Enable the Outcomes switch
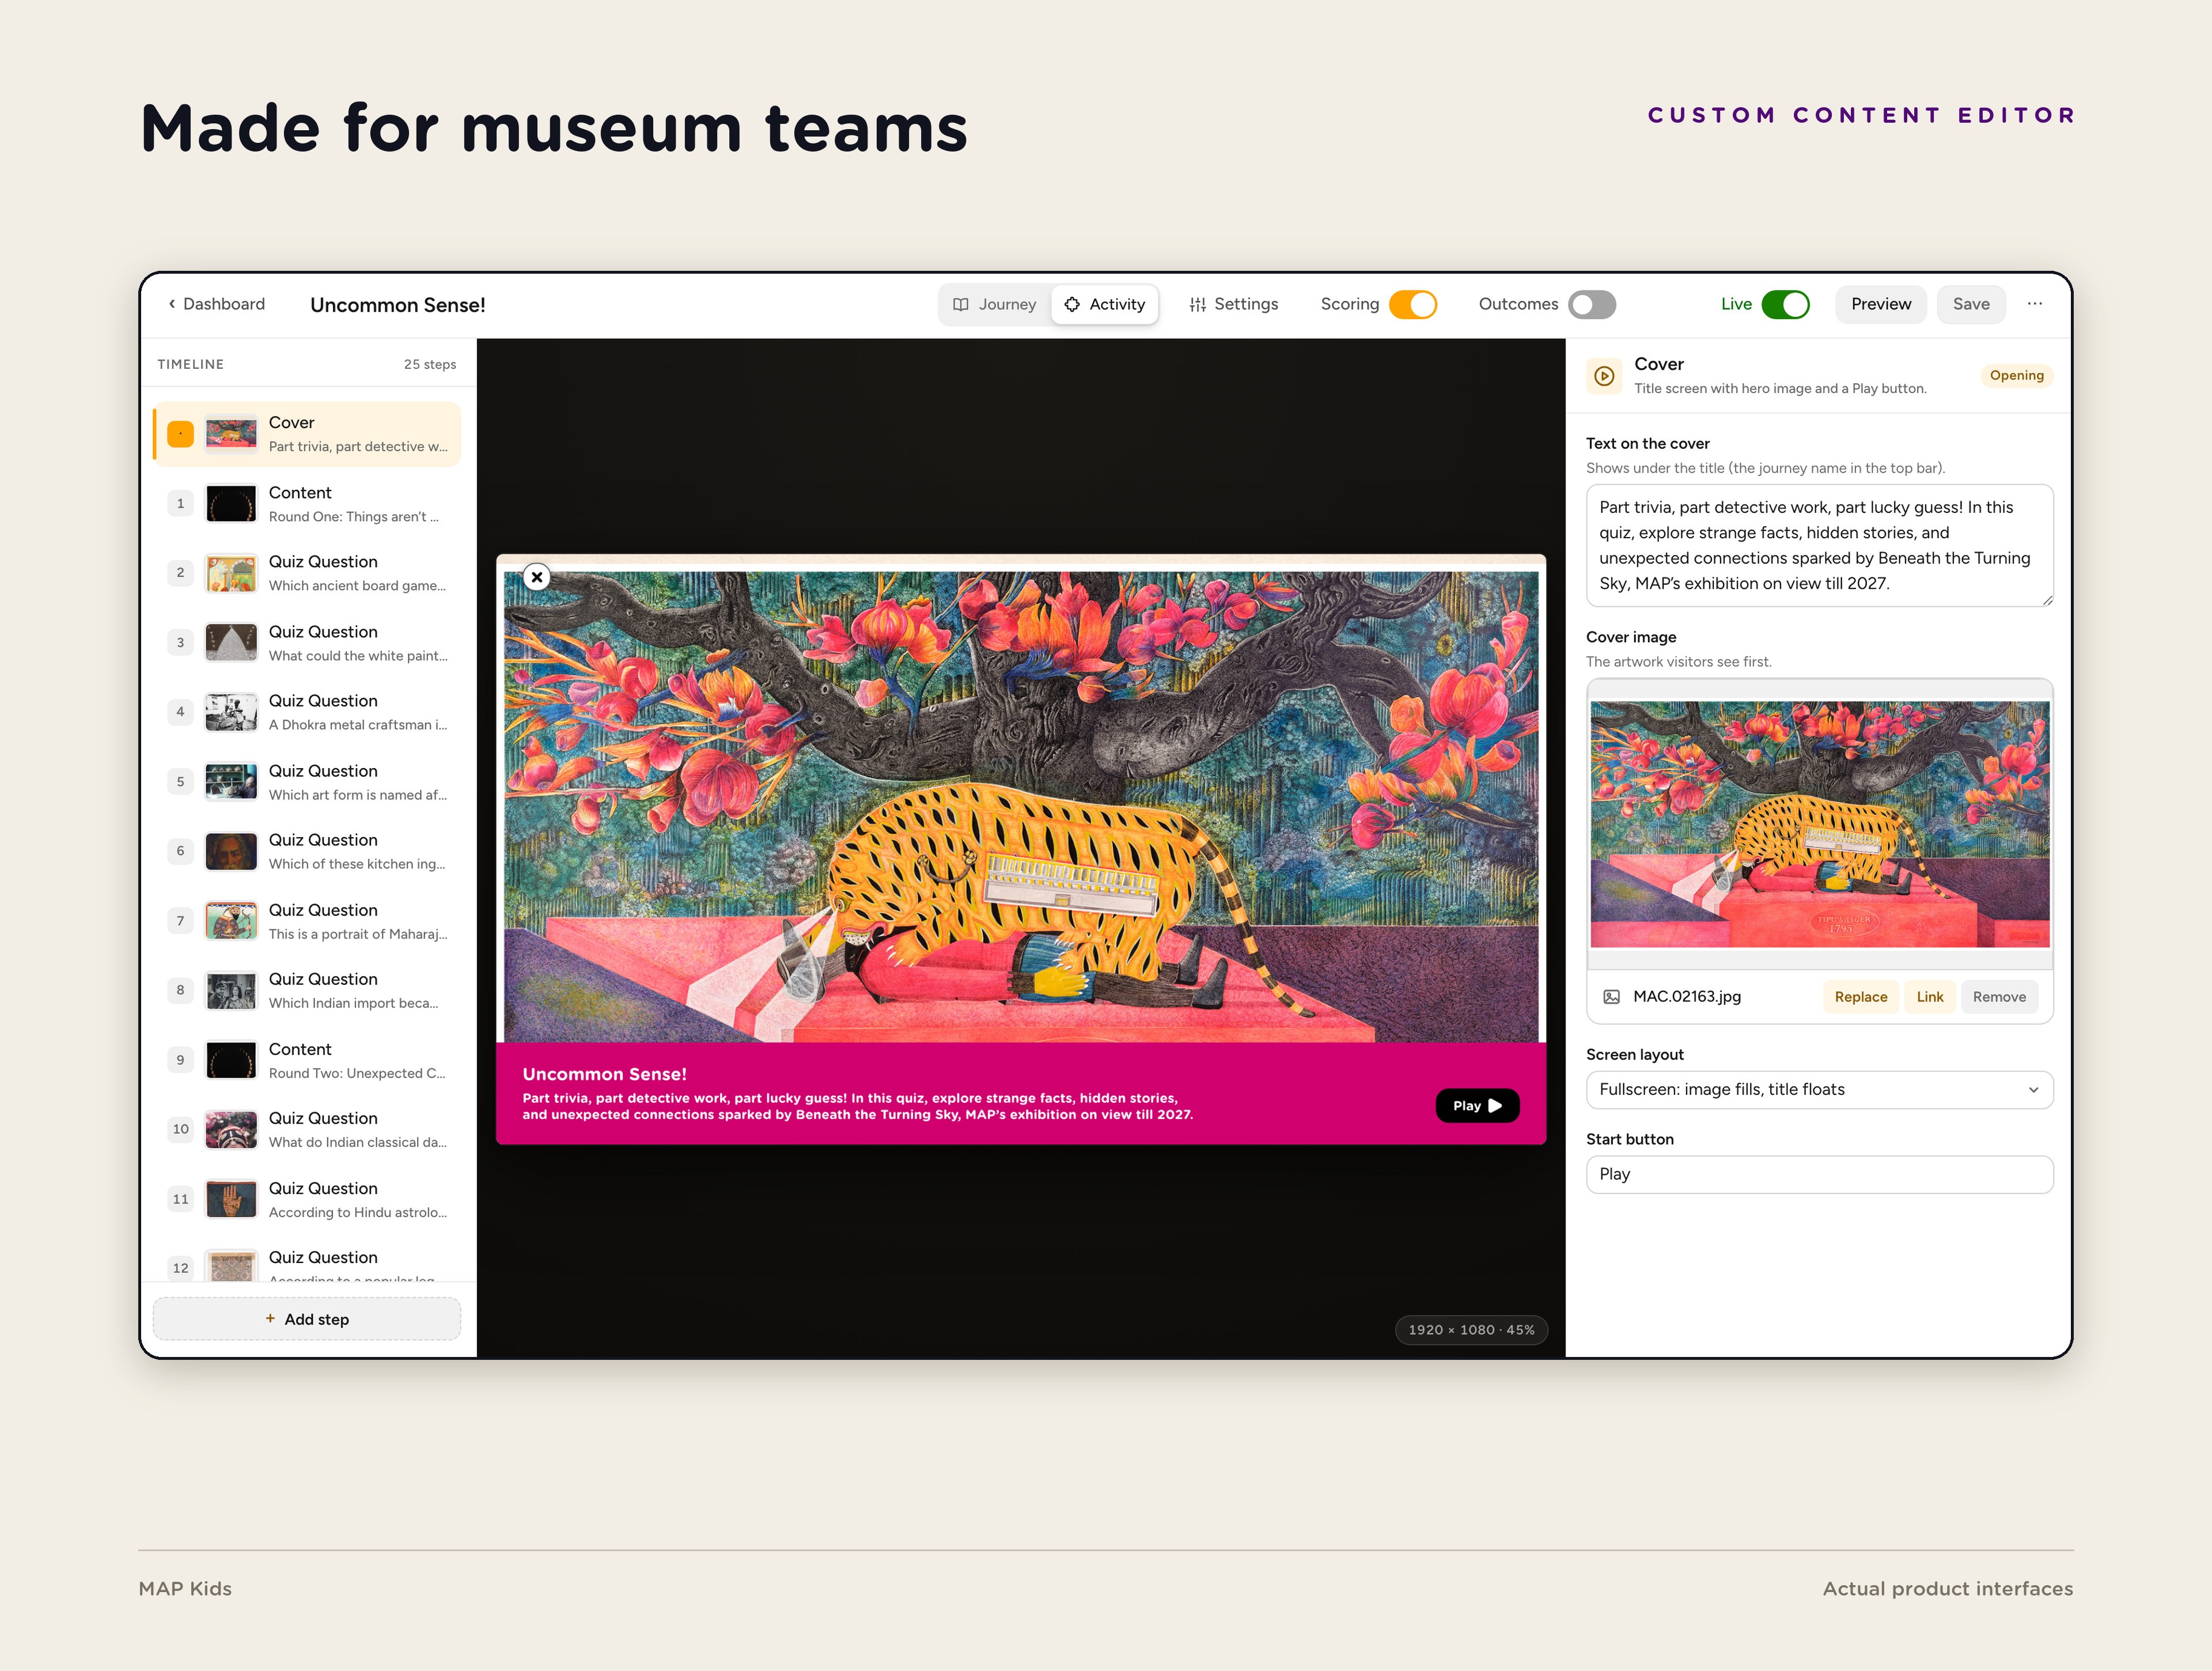The height and width of the screenshot is (1671, 2212). (x=1592, y=304)
